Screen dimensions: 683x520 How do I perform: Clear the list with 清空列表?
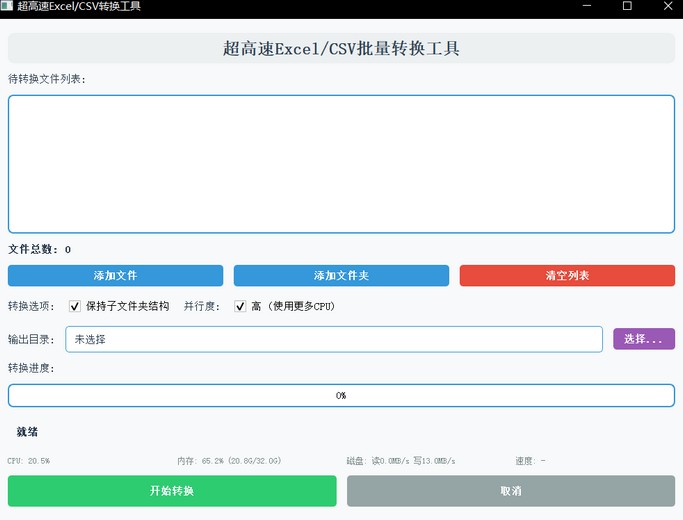567,275
